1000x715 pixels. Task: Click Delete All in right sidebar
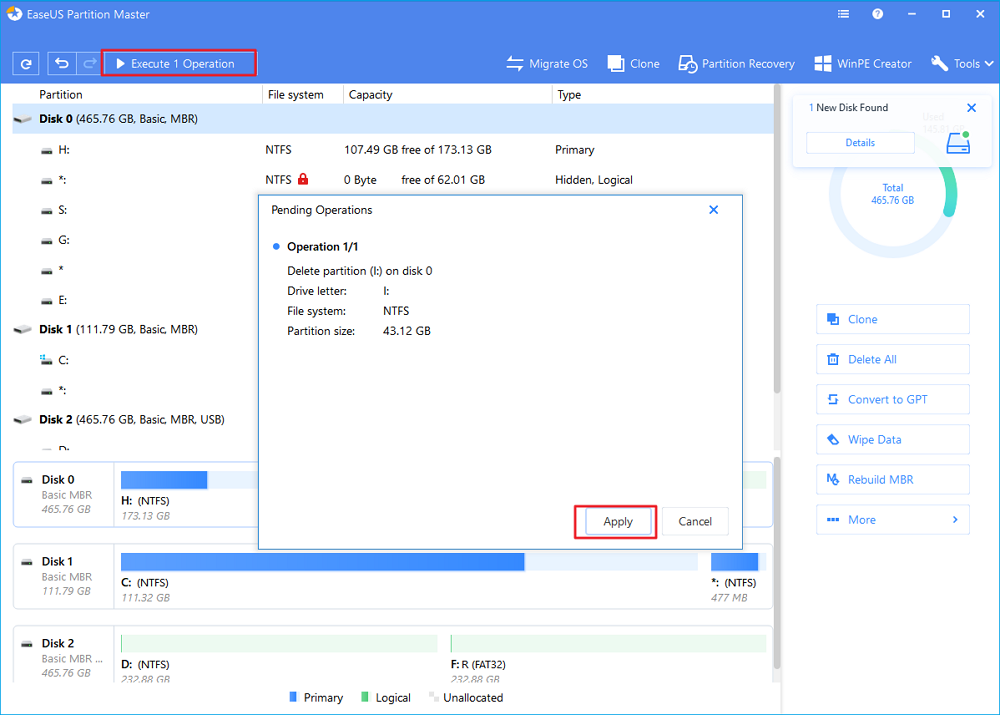click(x=892, y=359)
